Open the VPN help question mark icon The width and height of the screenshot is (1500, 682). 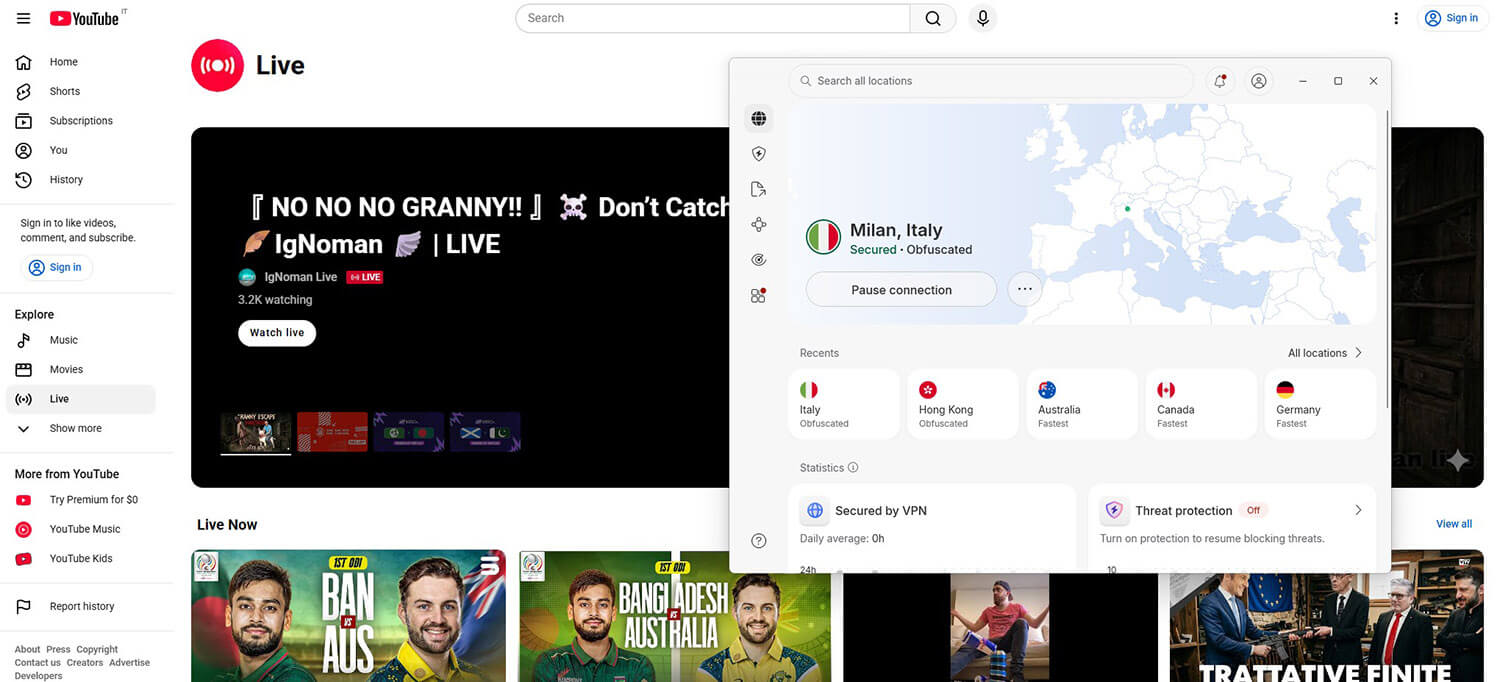[x=759, y=541]
